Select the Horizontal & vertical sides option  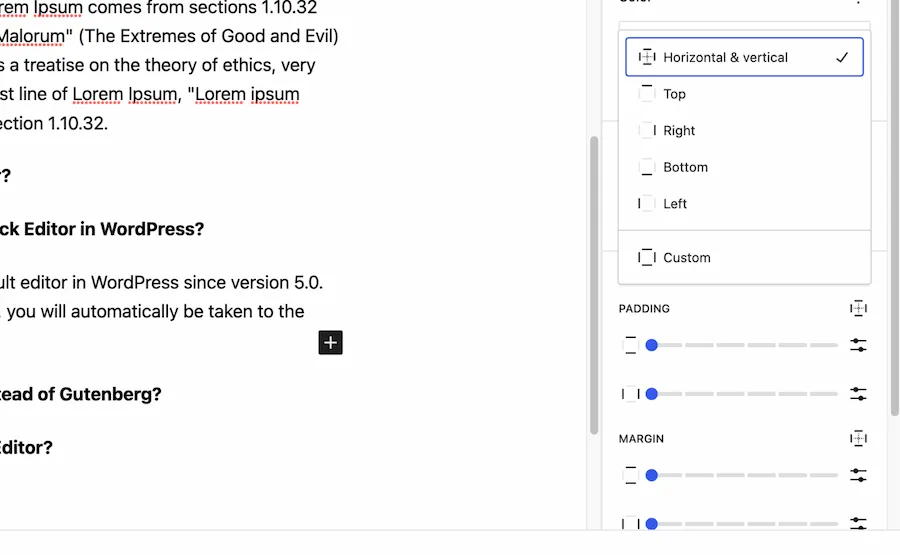pyautogui.click(x=744, y=57)
